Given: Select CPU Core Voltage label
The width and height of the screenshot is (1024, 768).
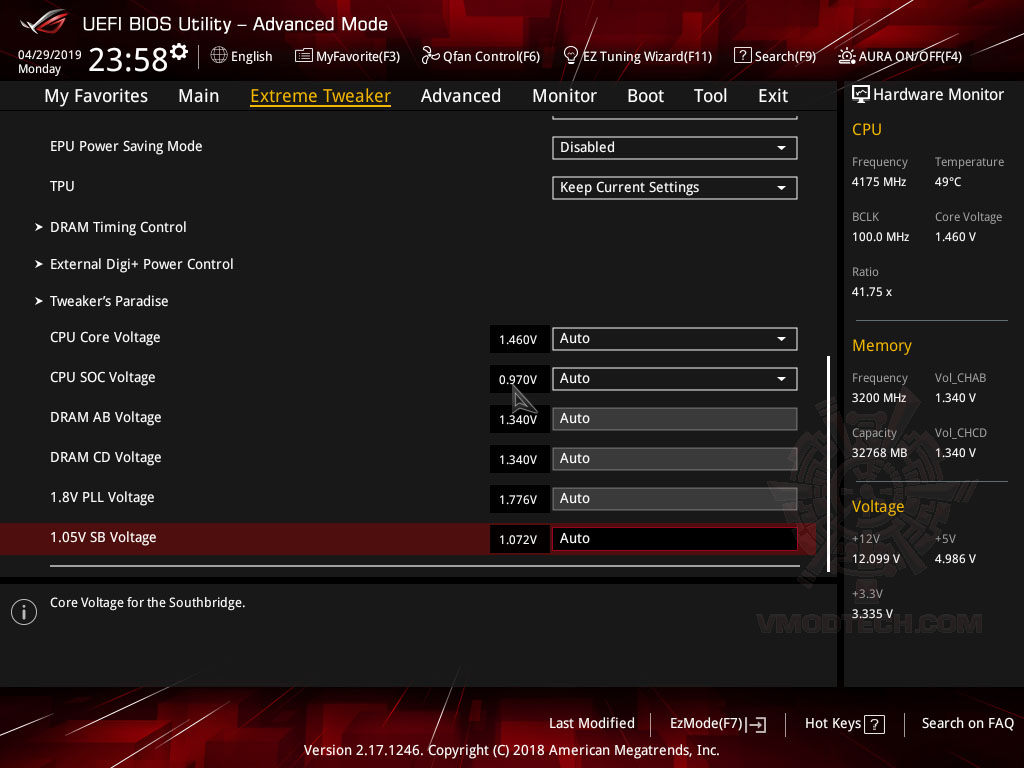Looking at the screenshot, I should click(x=105, y=338).
